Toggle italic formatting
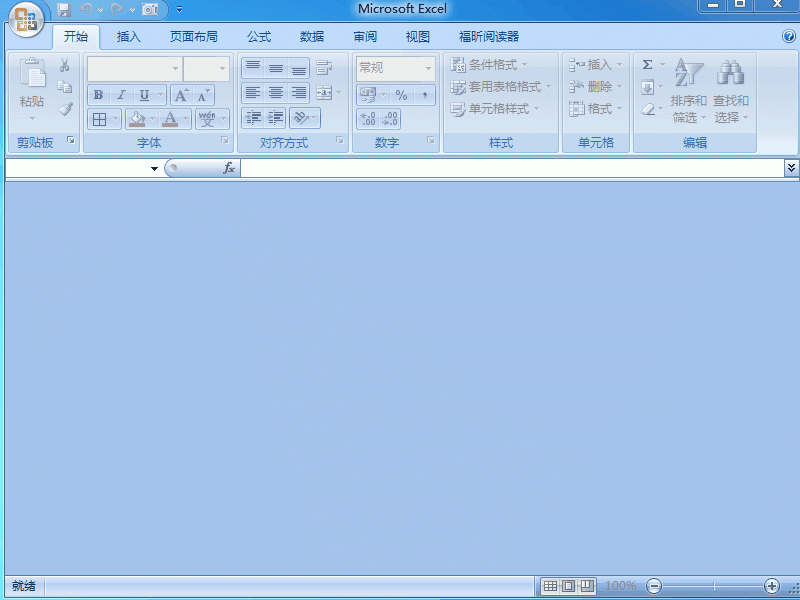 click(x=120, y=95)
